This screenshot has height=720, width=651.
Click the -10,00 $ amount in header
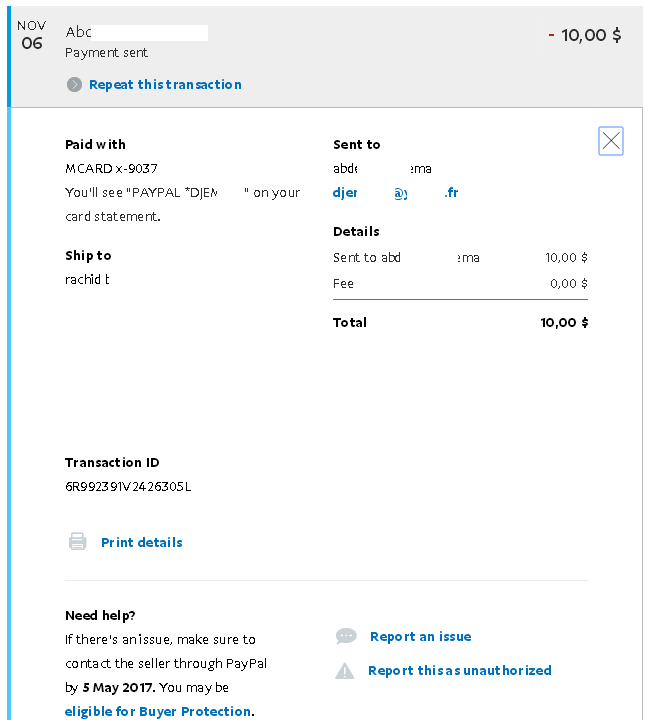tap(585, 35)
